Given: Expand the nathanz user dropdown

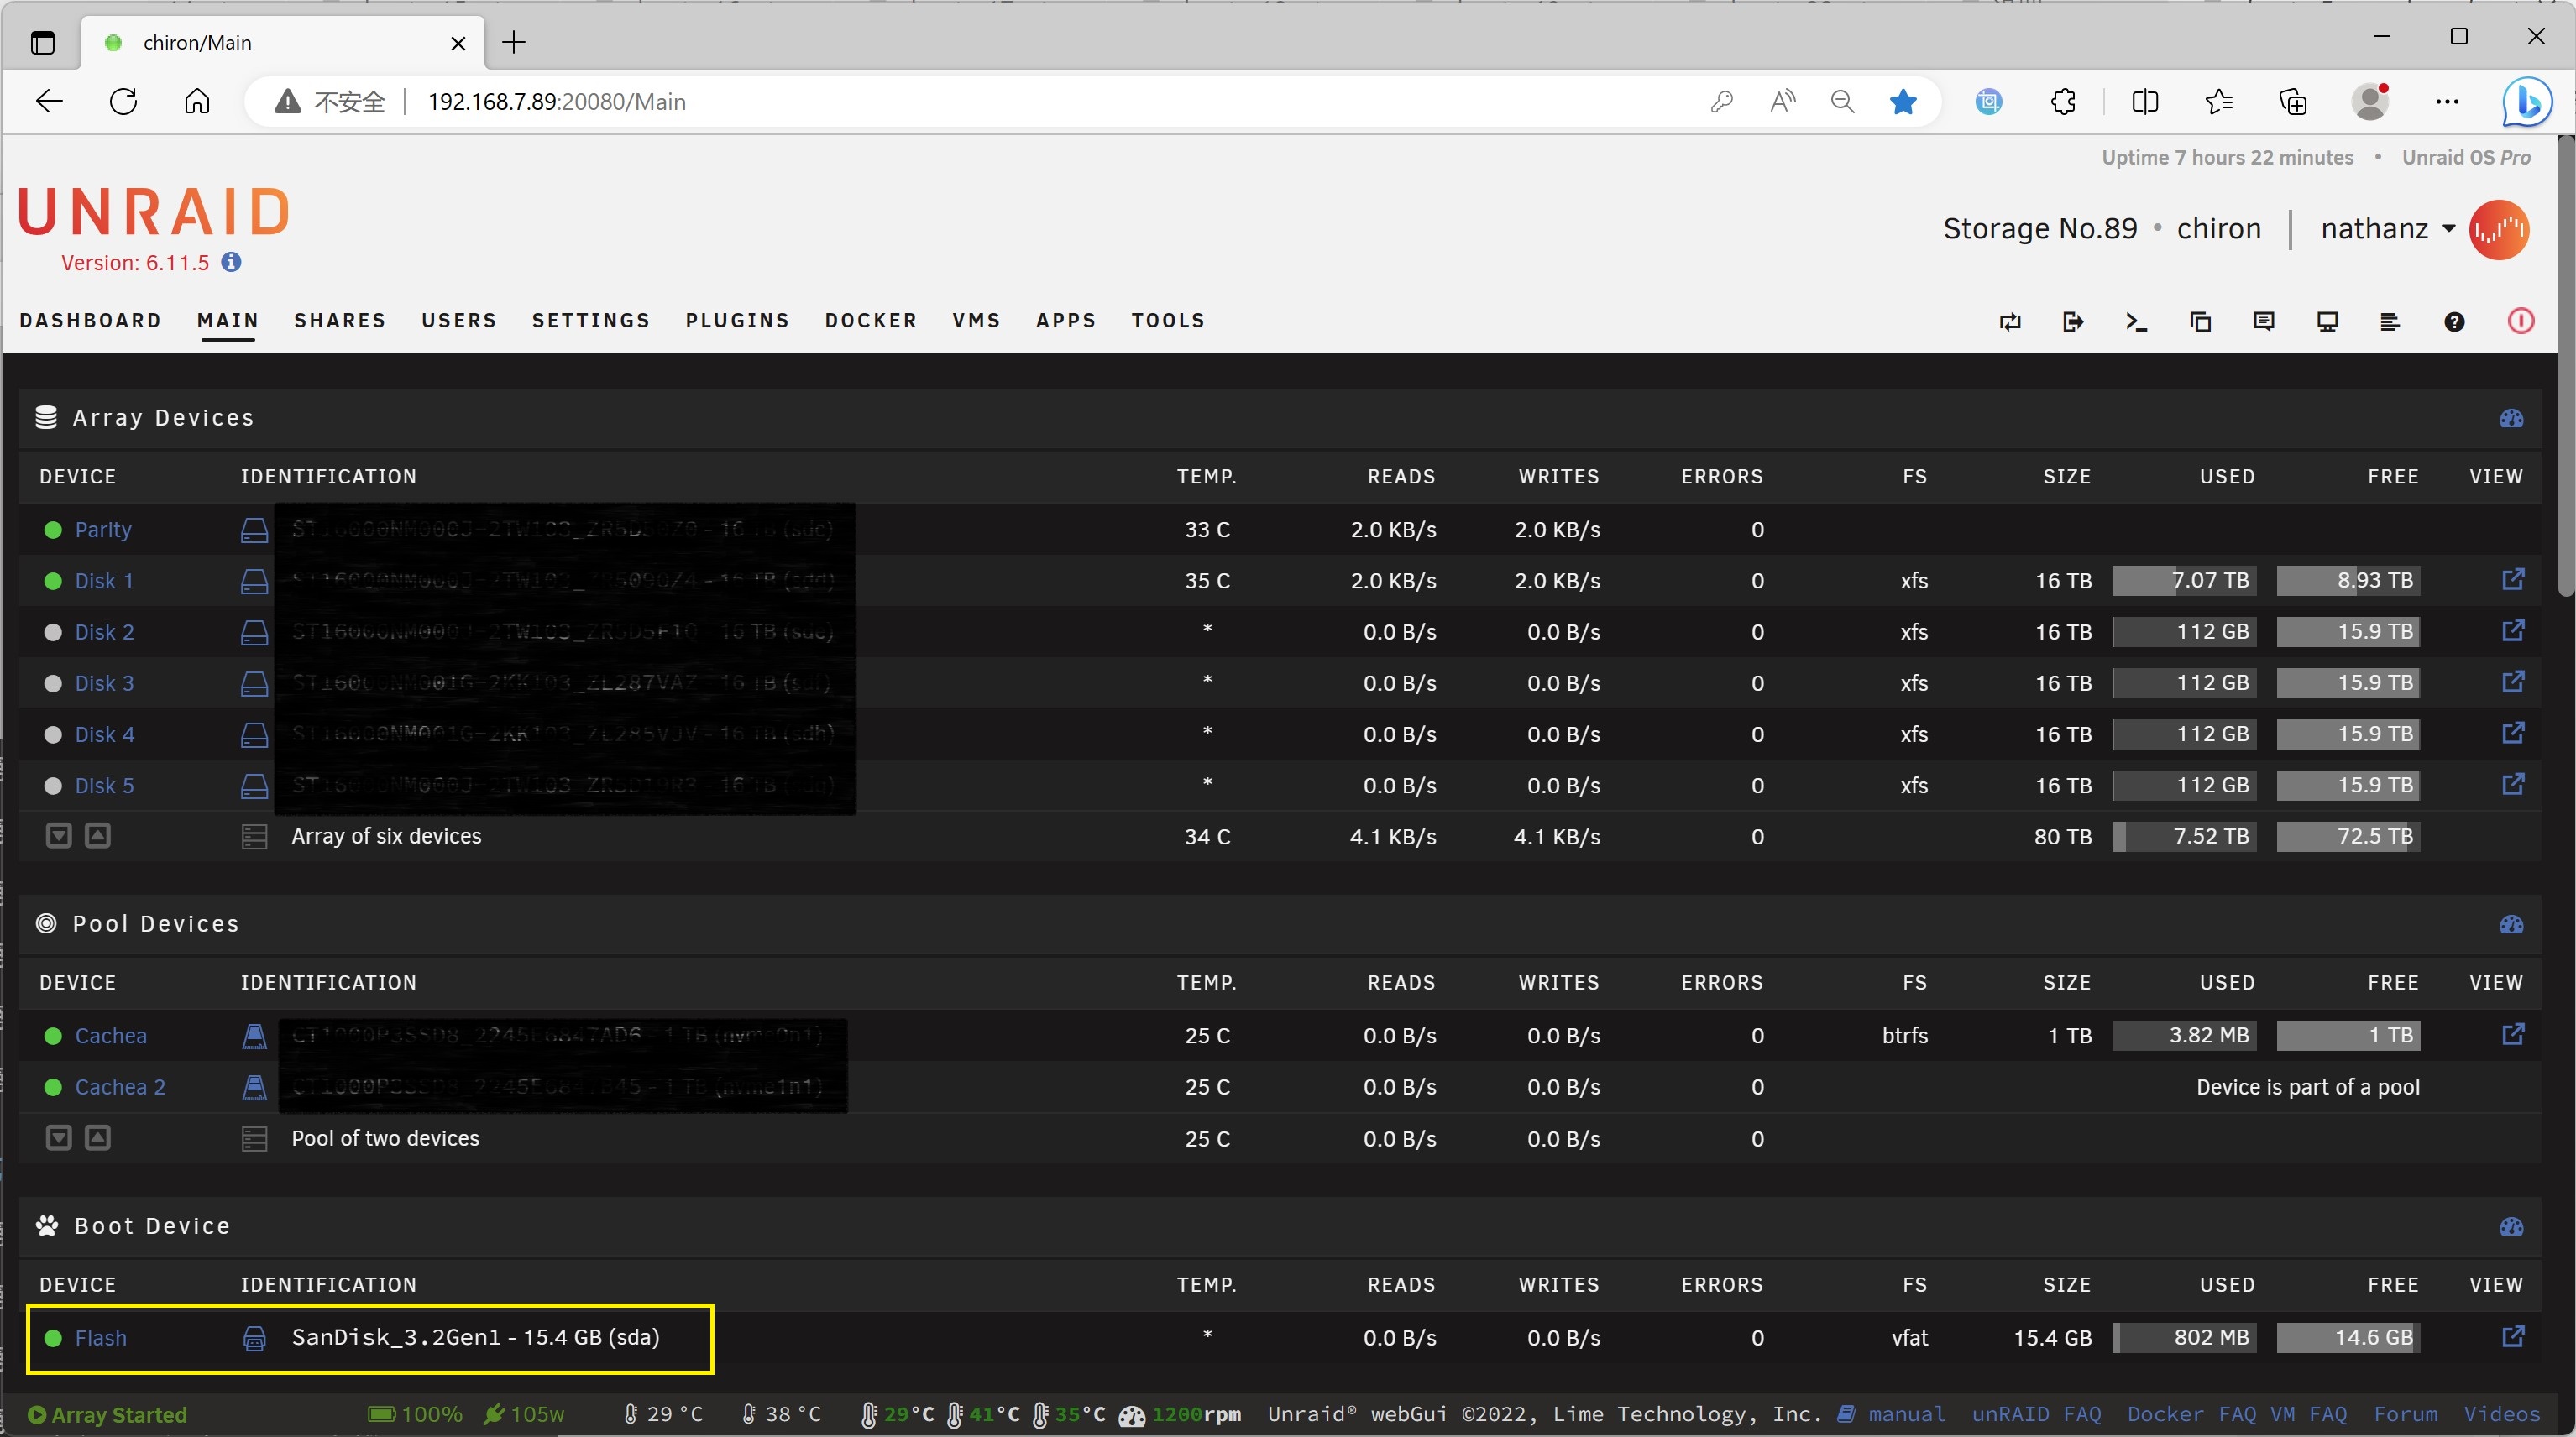Looking at the screenshot, I should click(2449, 229).
